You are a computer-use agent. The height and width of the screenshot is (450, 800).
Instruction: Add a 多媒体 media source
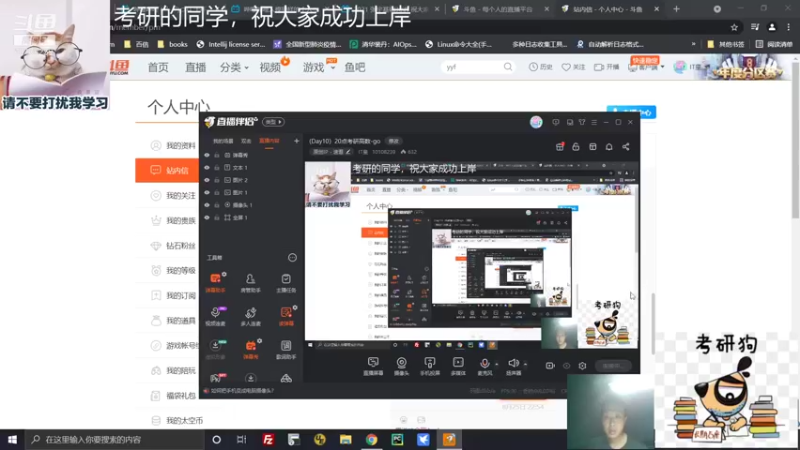(458, 366)
